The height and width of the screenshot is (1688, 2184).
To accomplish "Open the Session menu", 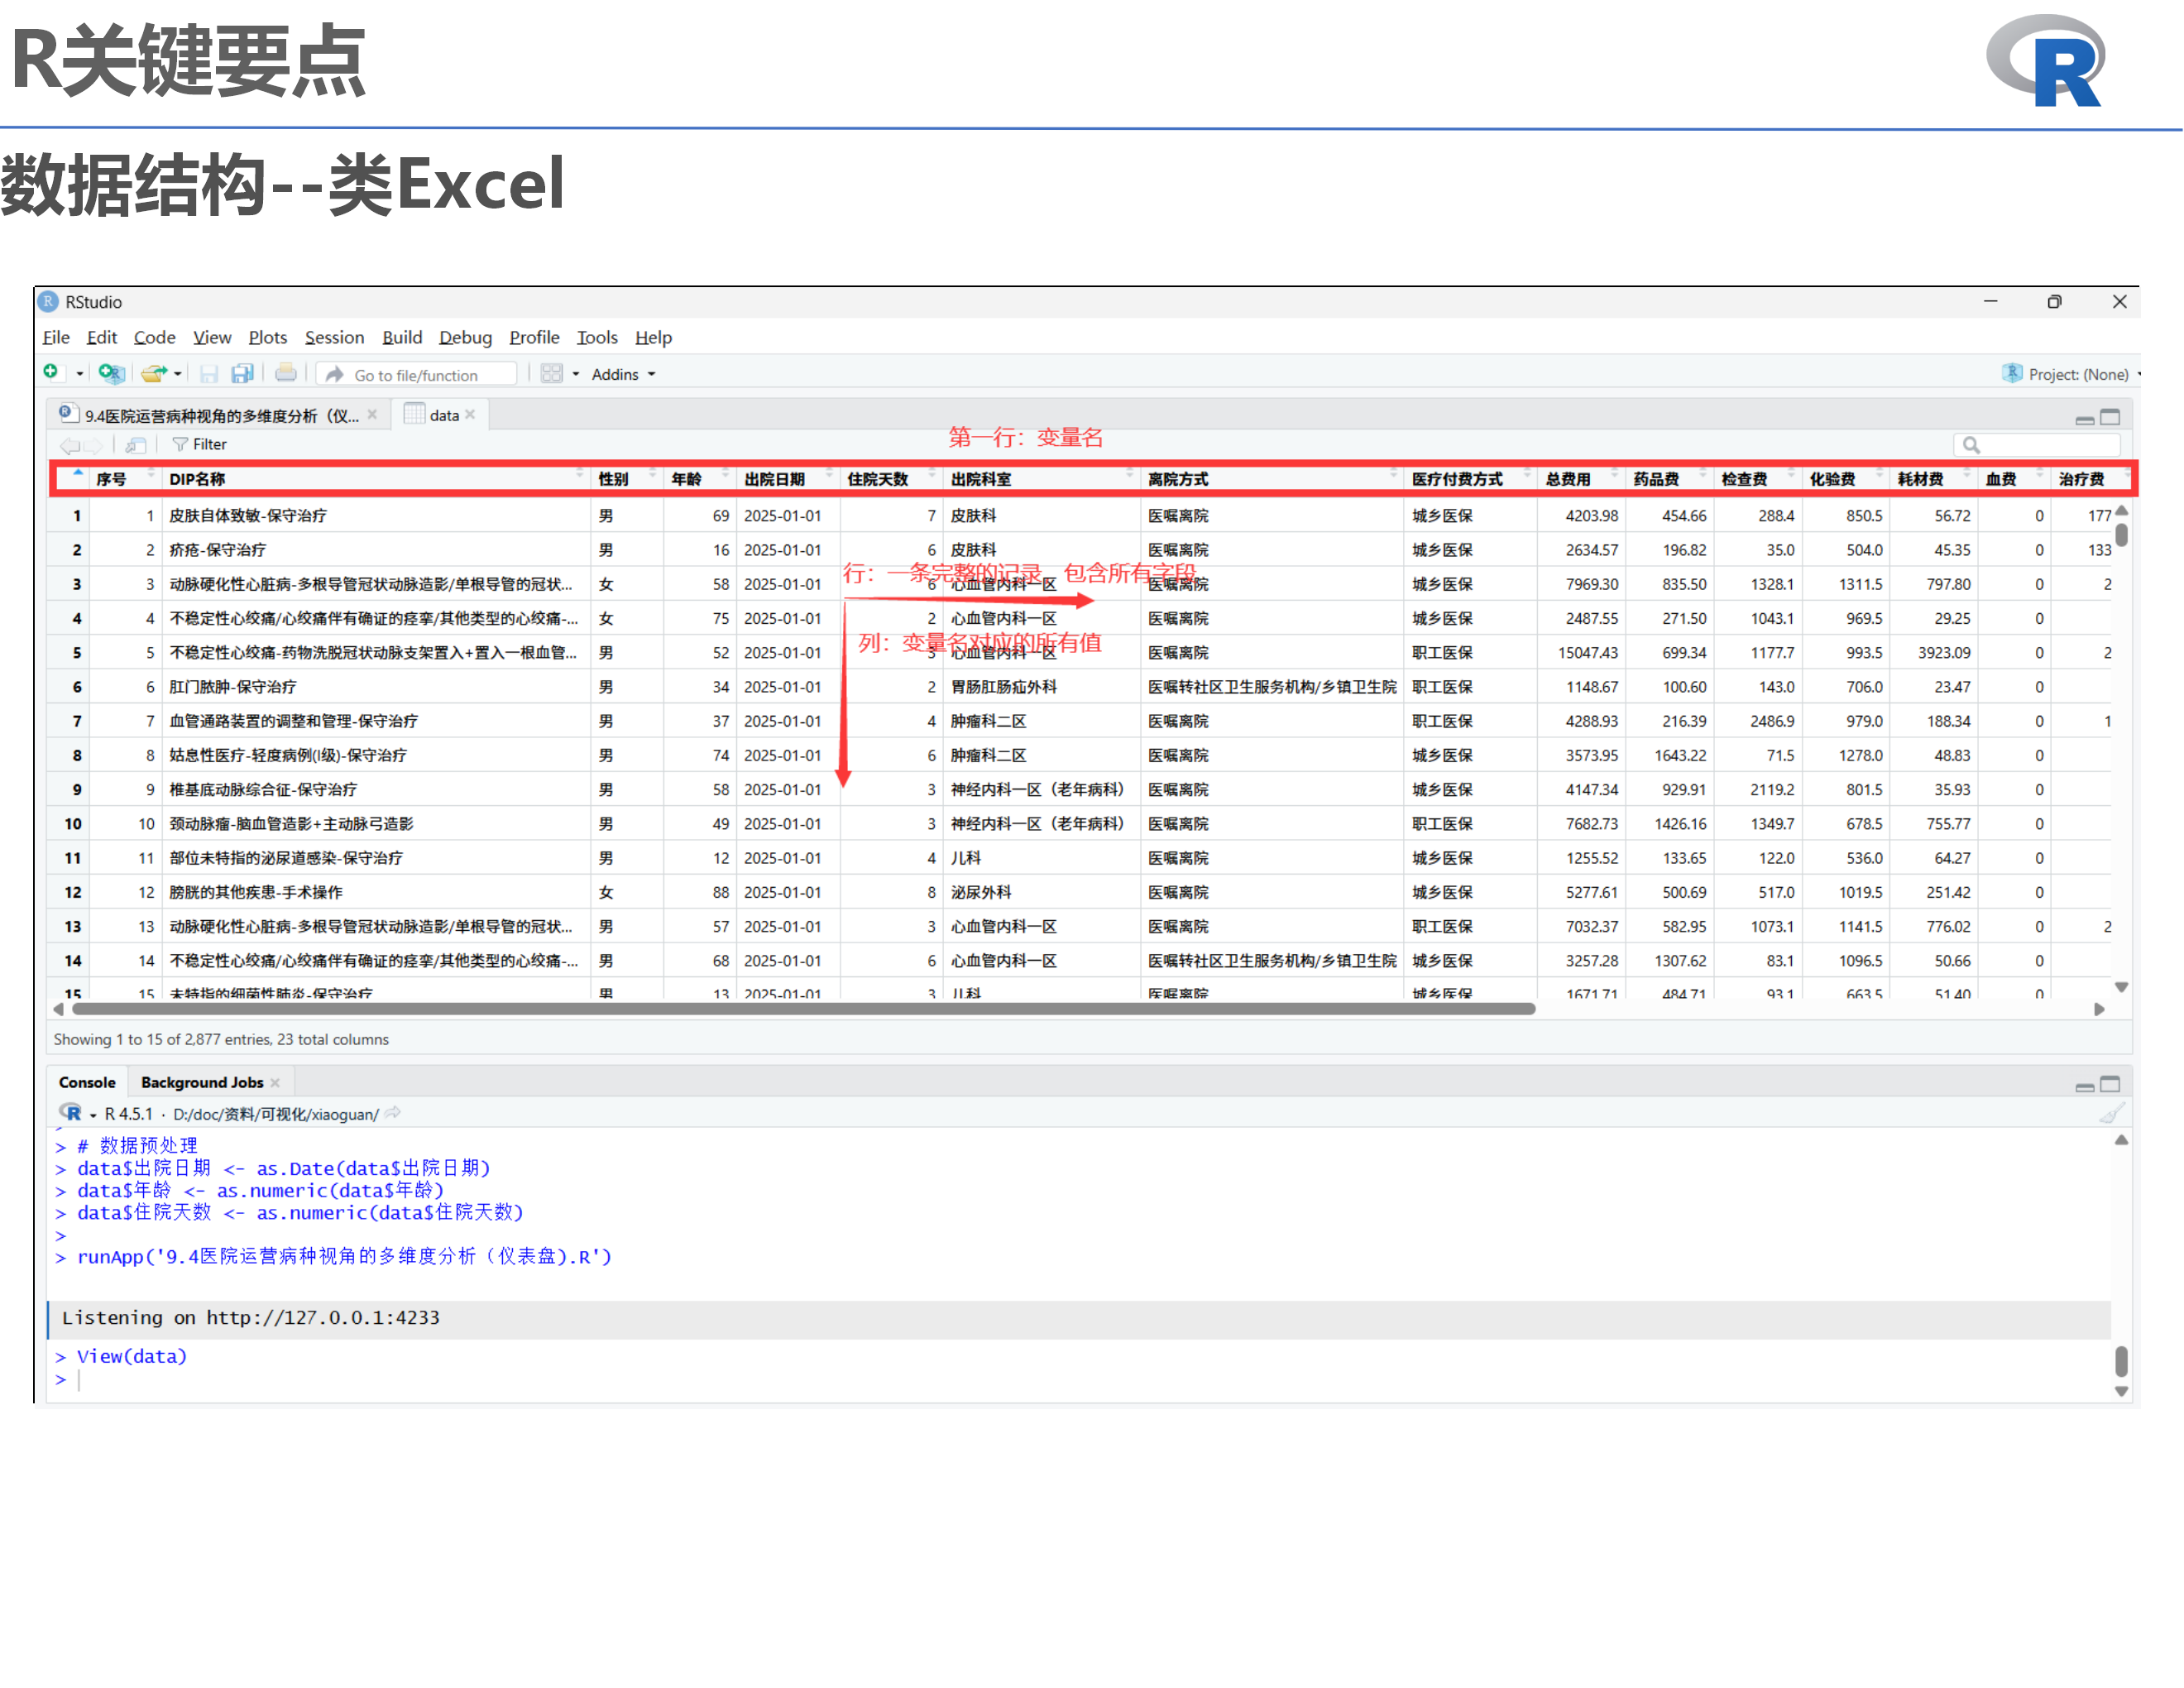I will [x=334, y=337].
